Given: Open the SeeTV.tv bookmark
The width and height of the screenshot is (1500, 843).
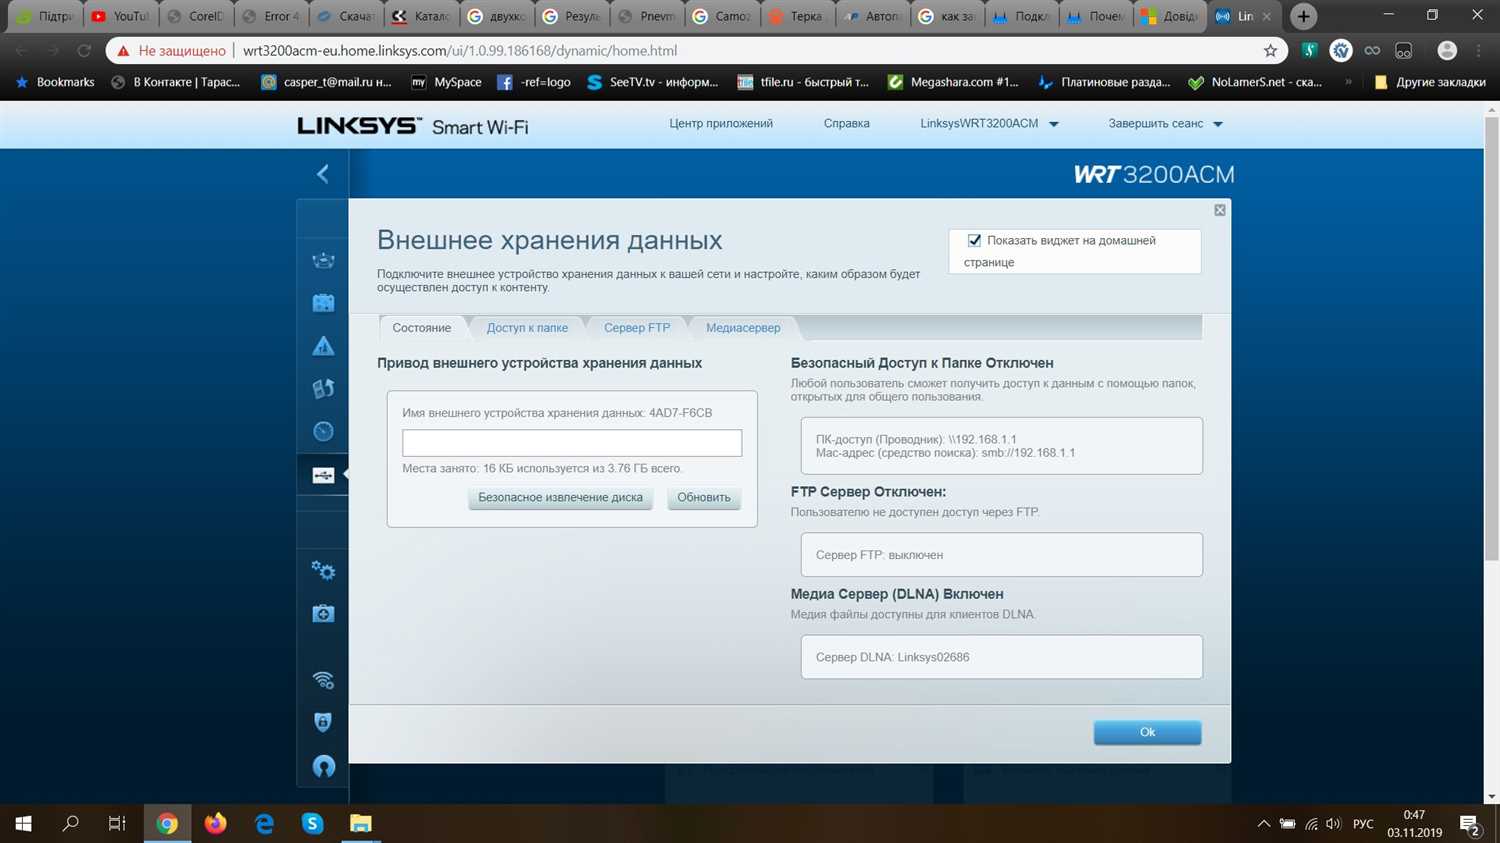Looking at the screenshot, I should (652, 82).
